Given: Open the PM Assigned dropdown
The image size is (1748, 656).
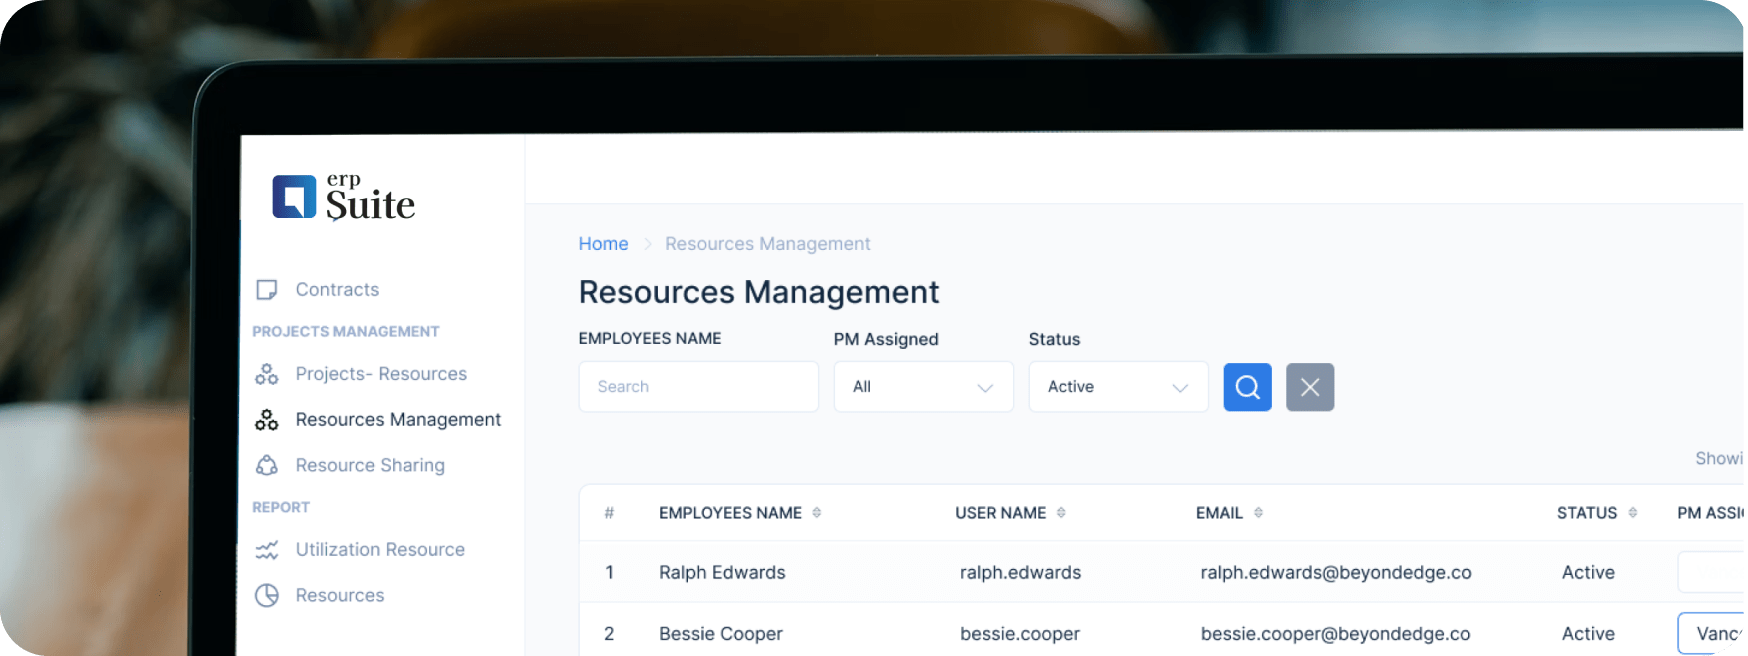Looking at the screenshot, I should click(x=923, y=387).
